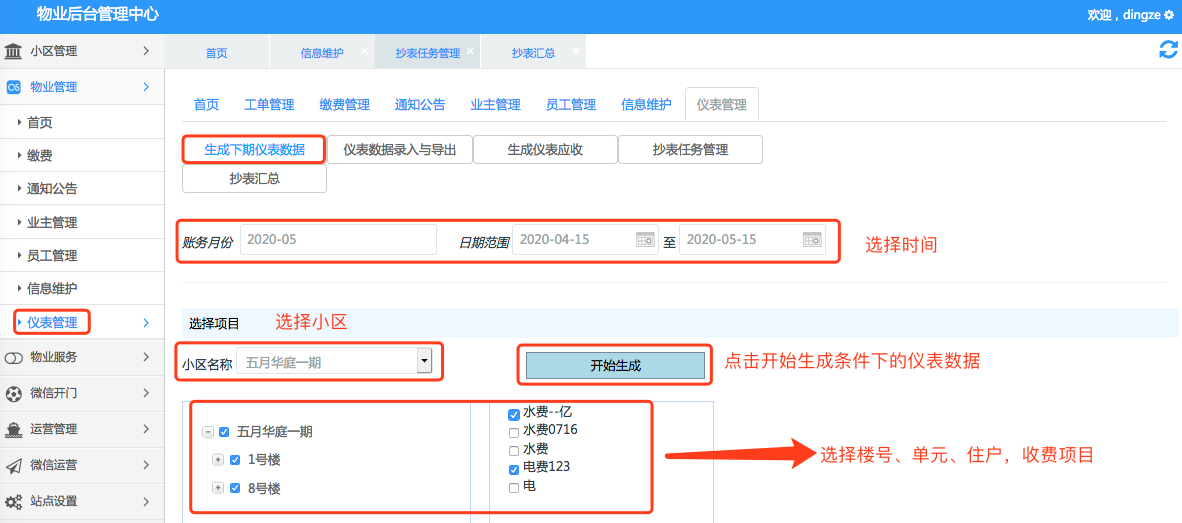Open the 通知公告 inner tab
1182x523 pixels.
click(x=420, y=105)
